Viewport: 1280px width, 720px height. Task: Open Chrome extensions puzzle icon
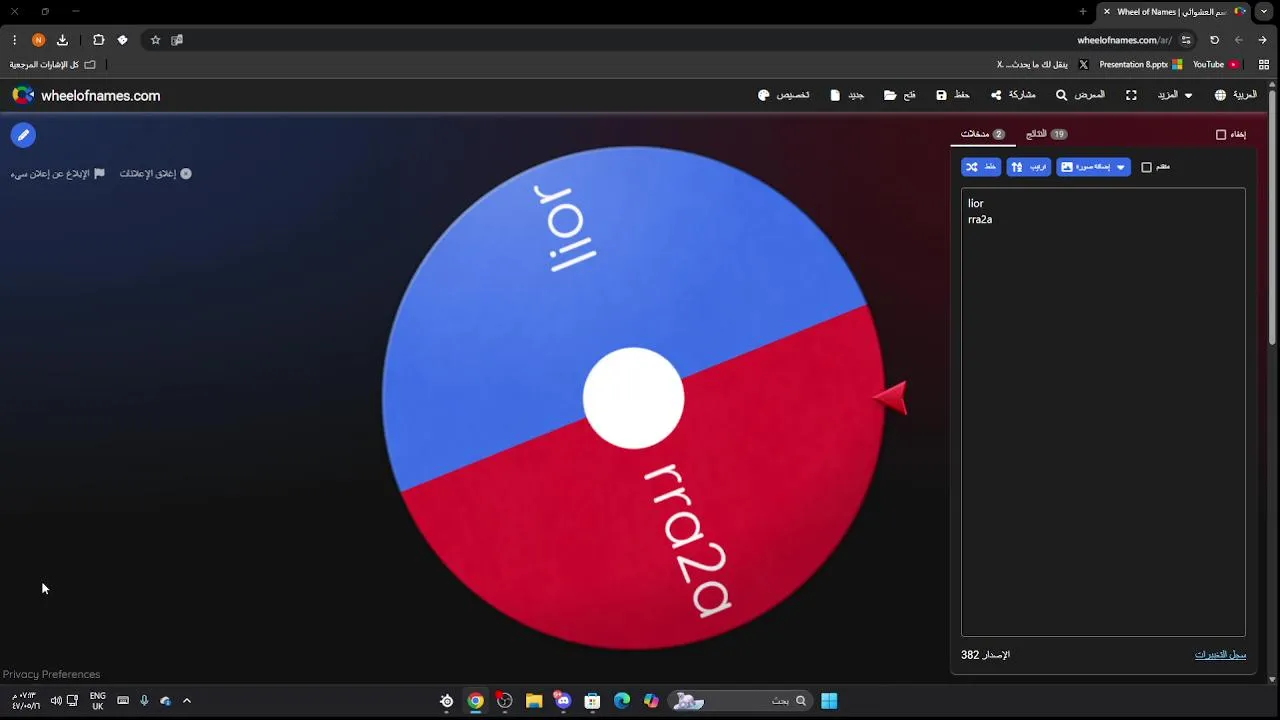98,40
